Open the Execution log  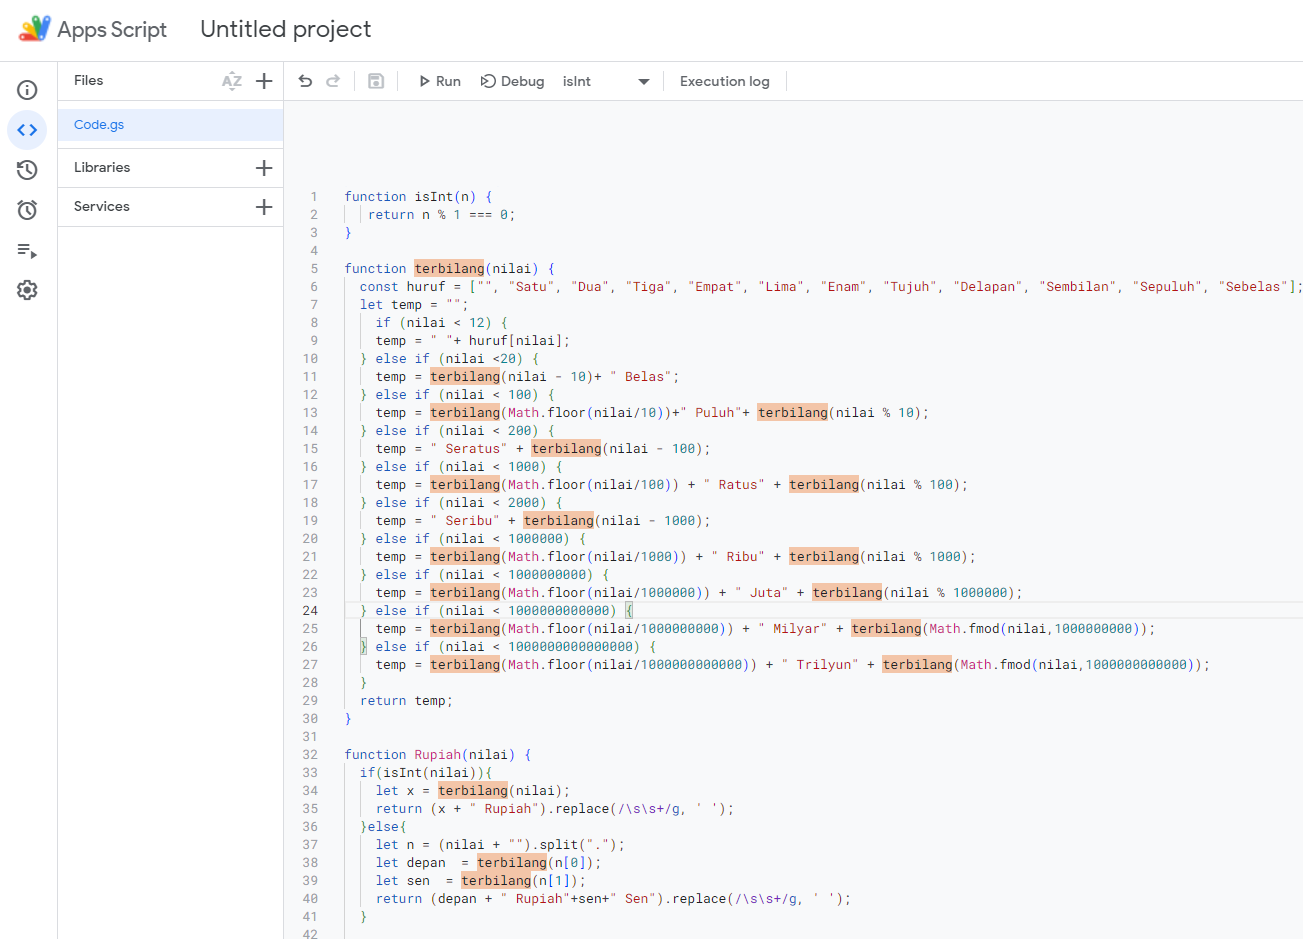click(724, 81)
